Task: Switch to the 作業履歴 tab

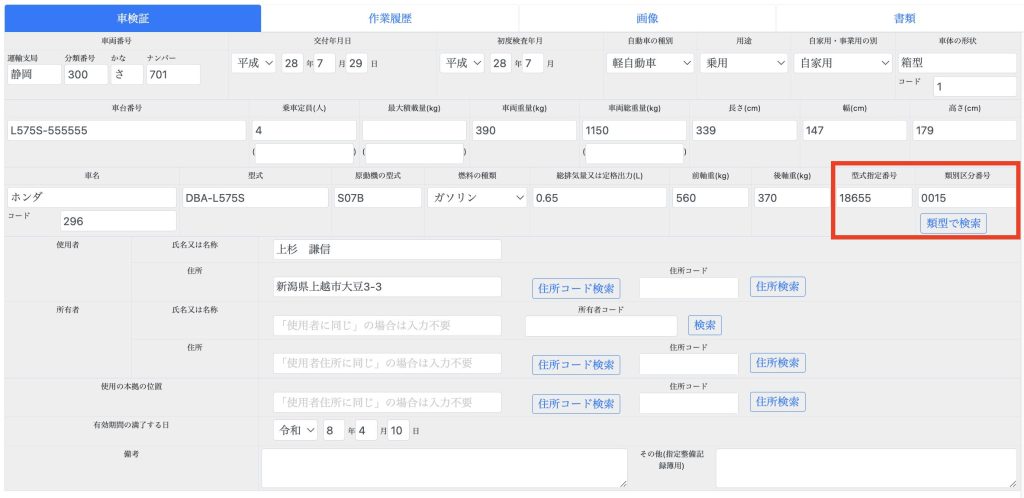Action: [389, 18]
